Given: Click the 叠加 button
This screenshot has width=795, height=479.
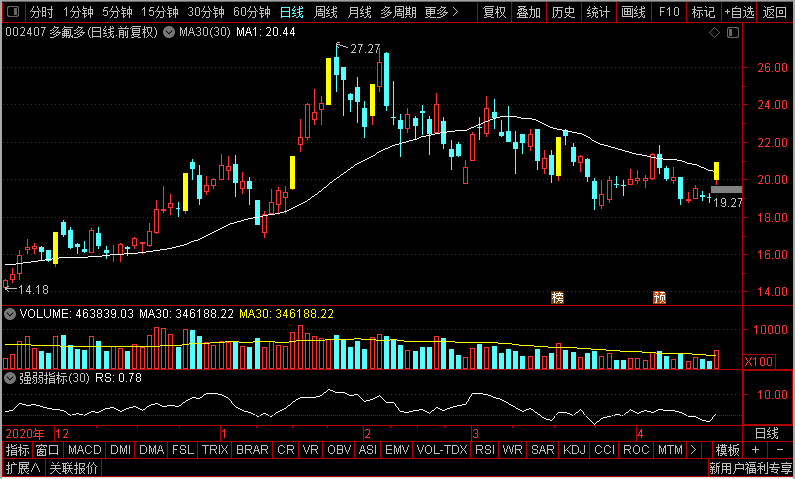Looking at the screenshot, I should coord(529,12).
